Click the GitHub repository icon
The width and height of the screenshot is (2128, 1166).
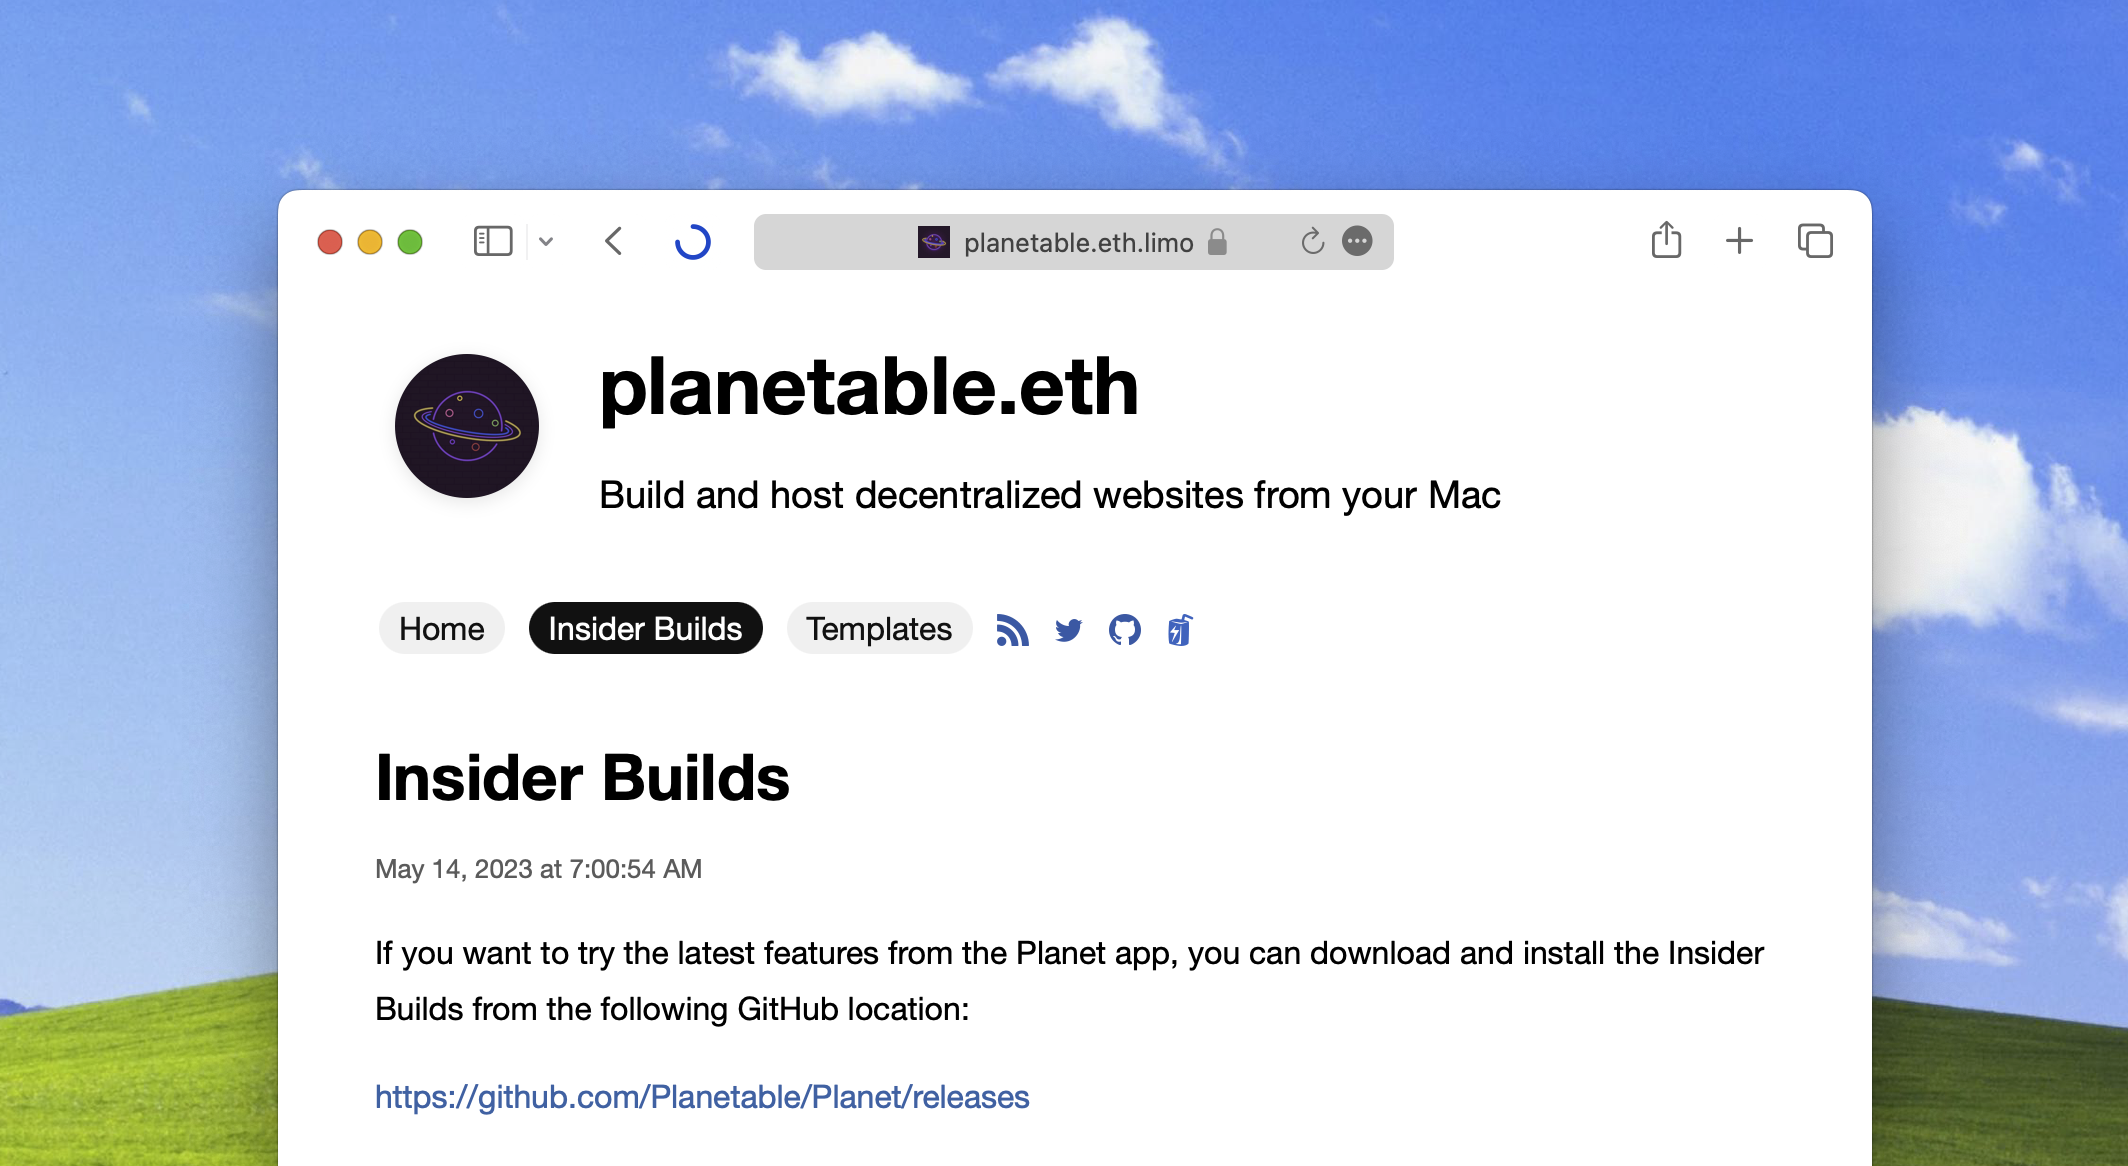[x=1123, y=629]
